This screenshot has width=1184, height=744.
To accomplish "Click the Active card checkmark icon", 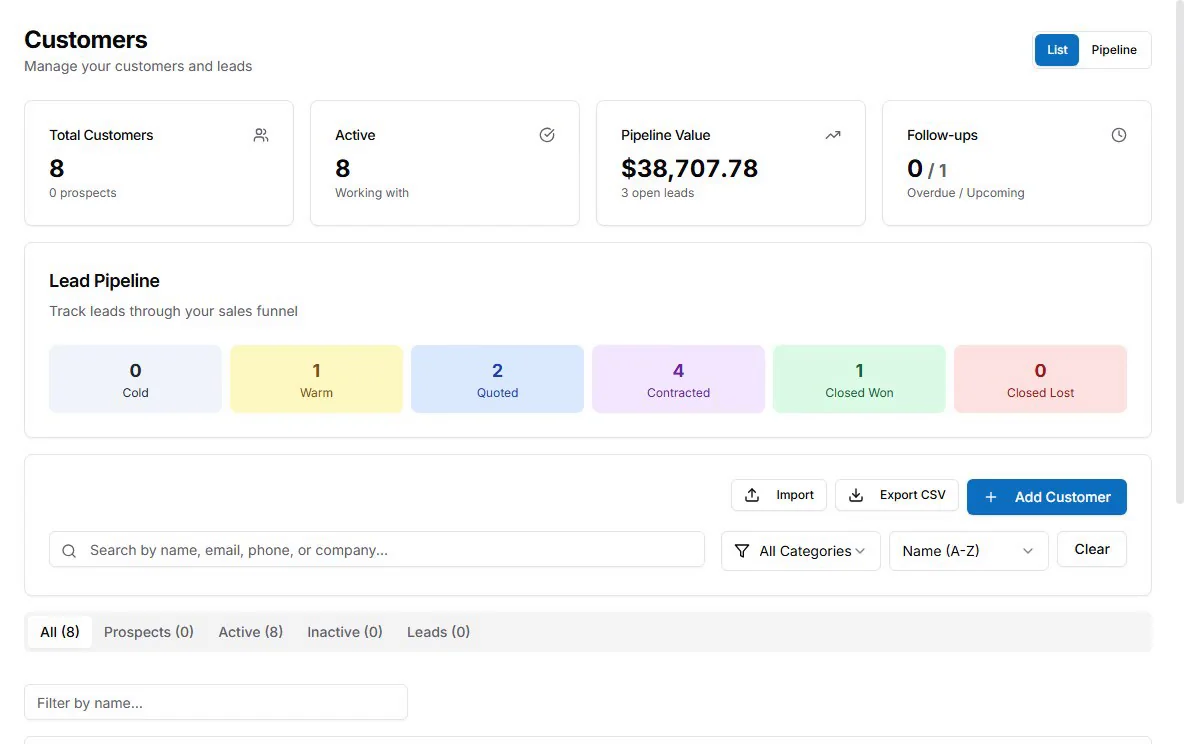I will coord(547,135).
